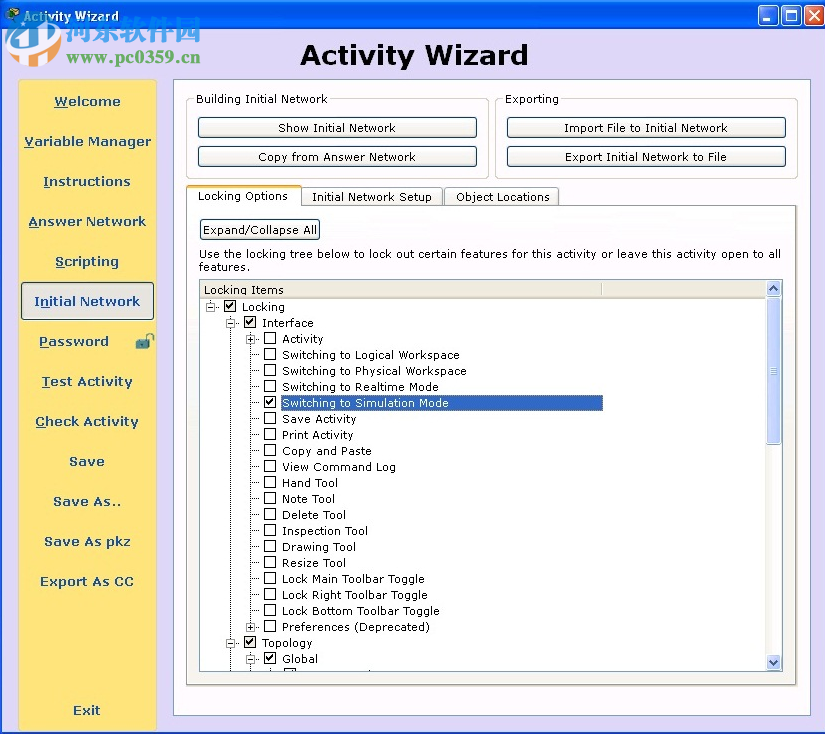
Task: Open the Instructions page
Action: tap(87, 182)
